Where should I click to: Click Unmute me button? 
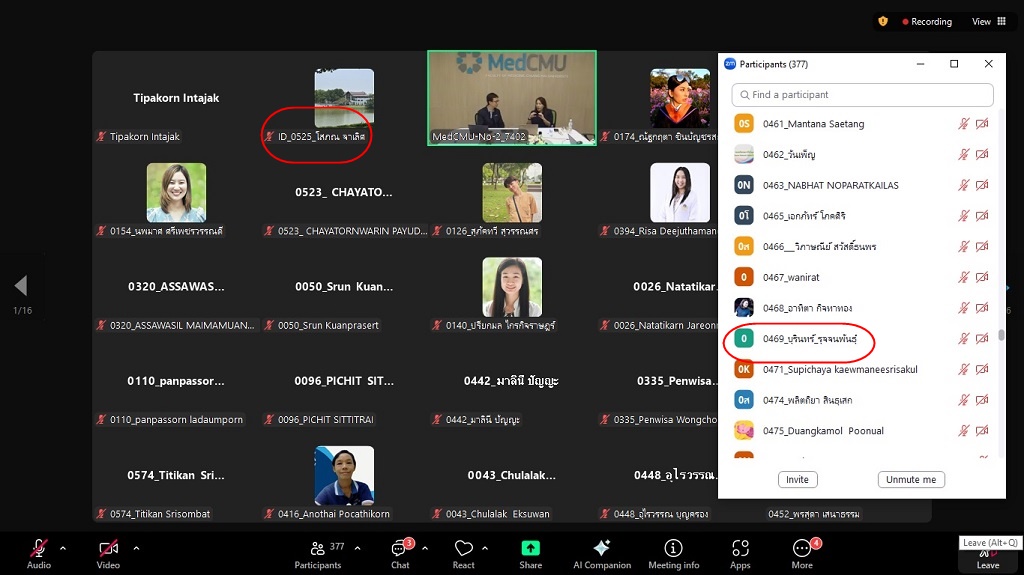coord(911,480)
